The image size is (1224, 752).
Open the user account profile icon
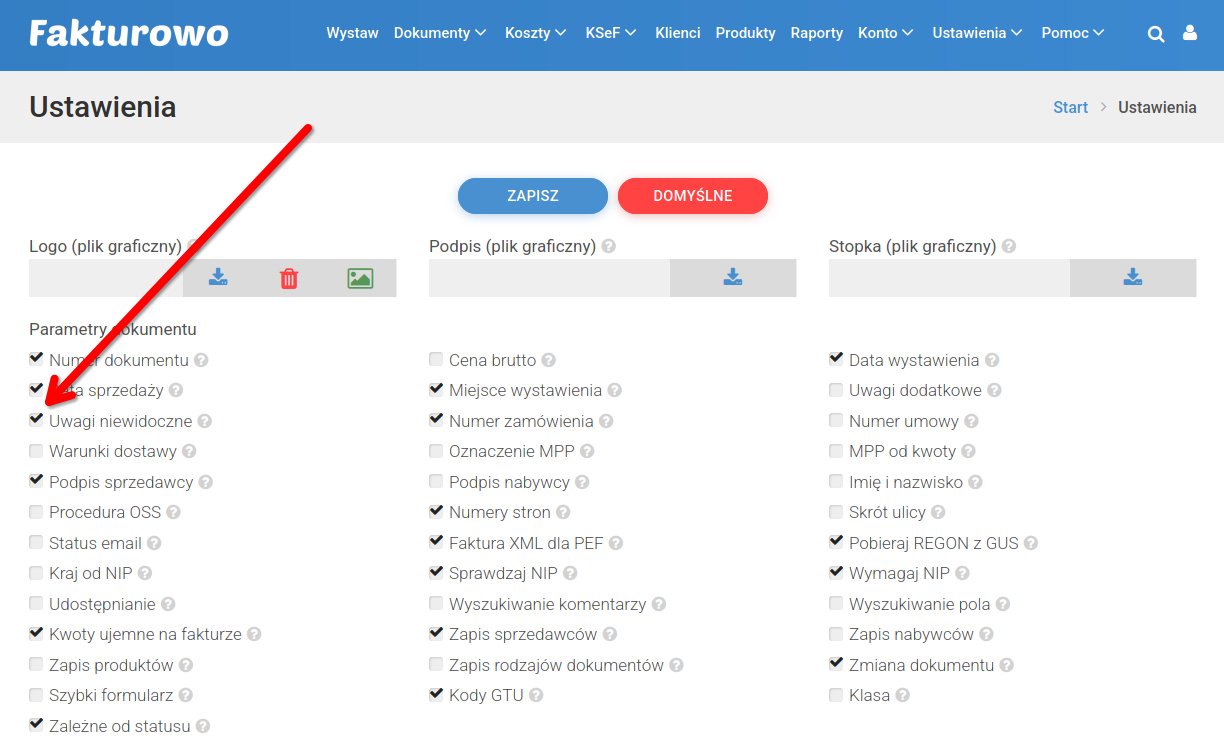tap(1189, 34)
